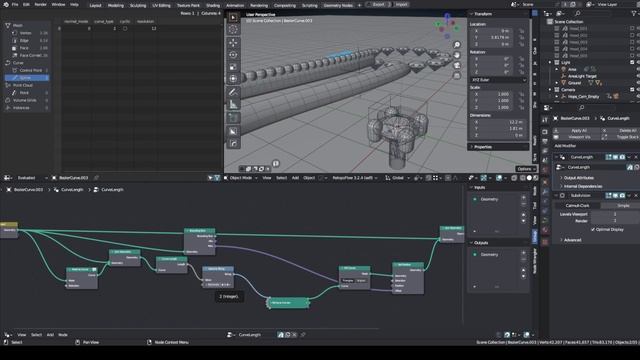Select the Annotate pencil tool

tap(233, 92)
